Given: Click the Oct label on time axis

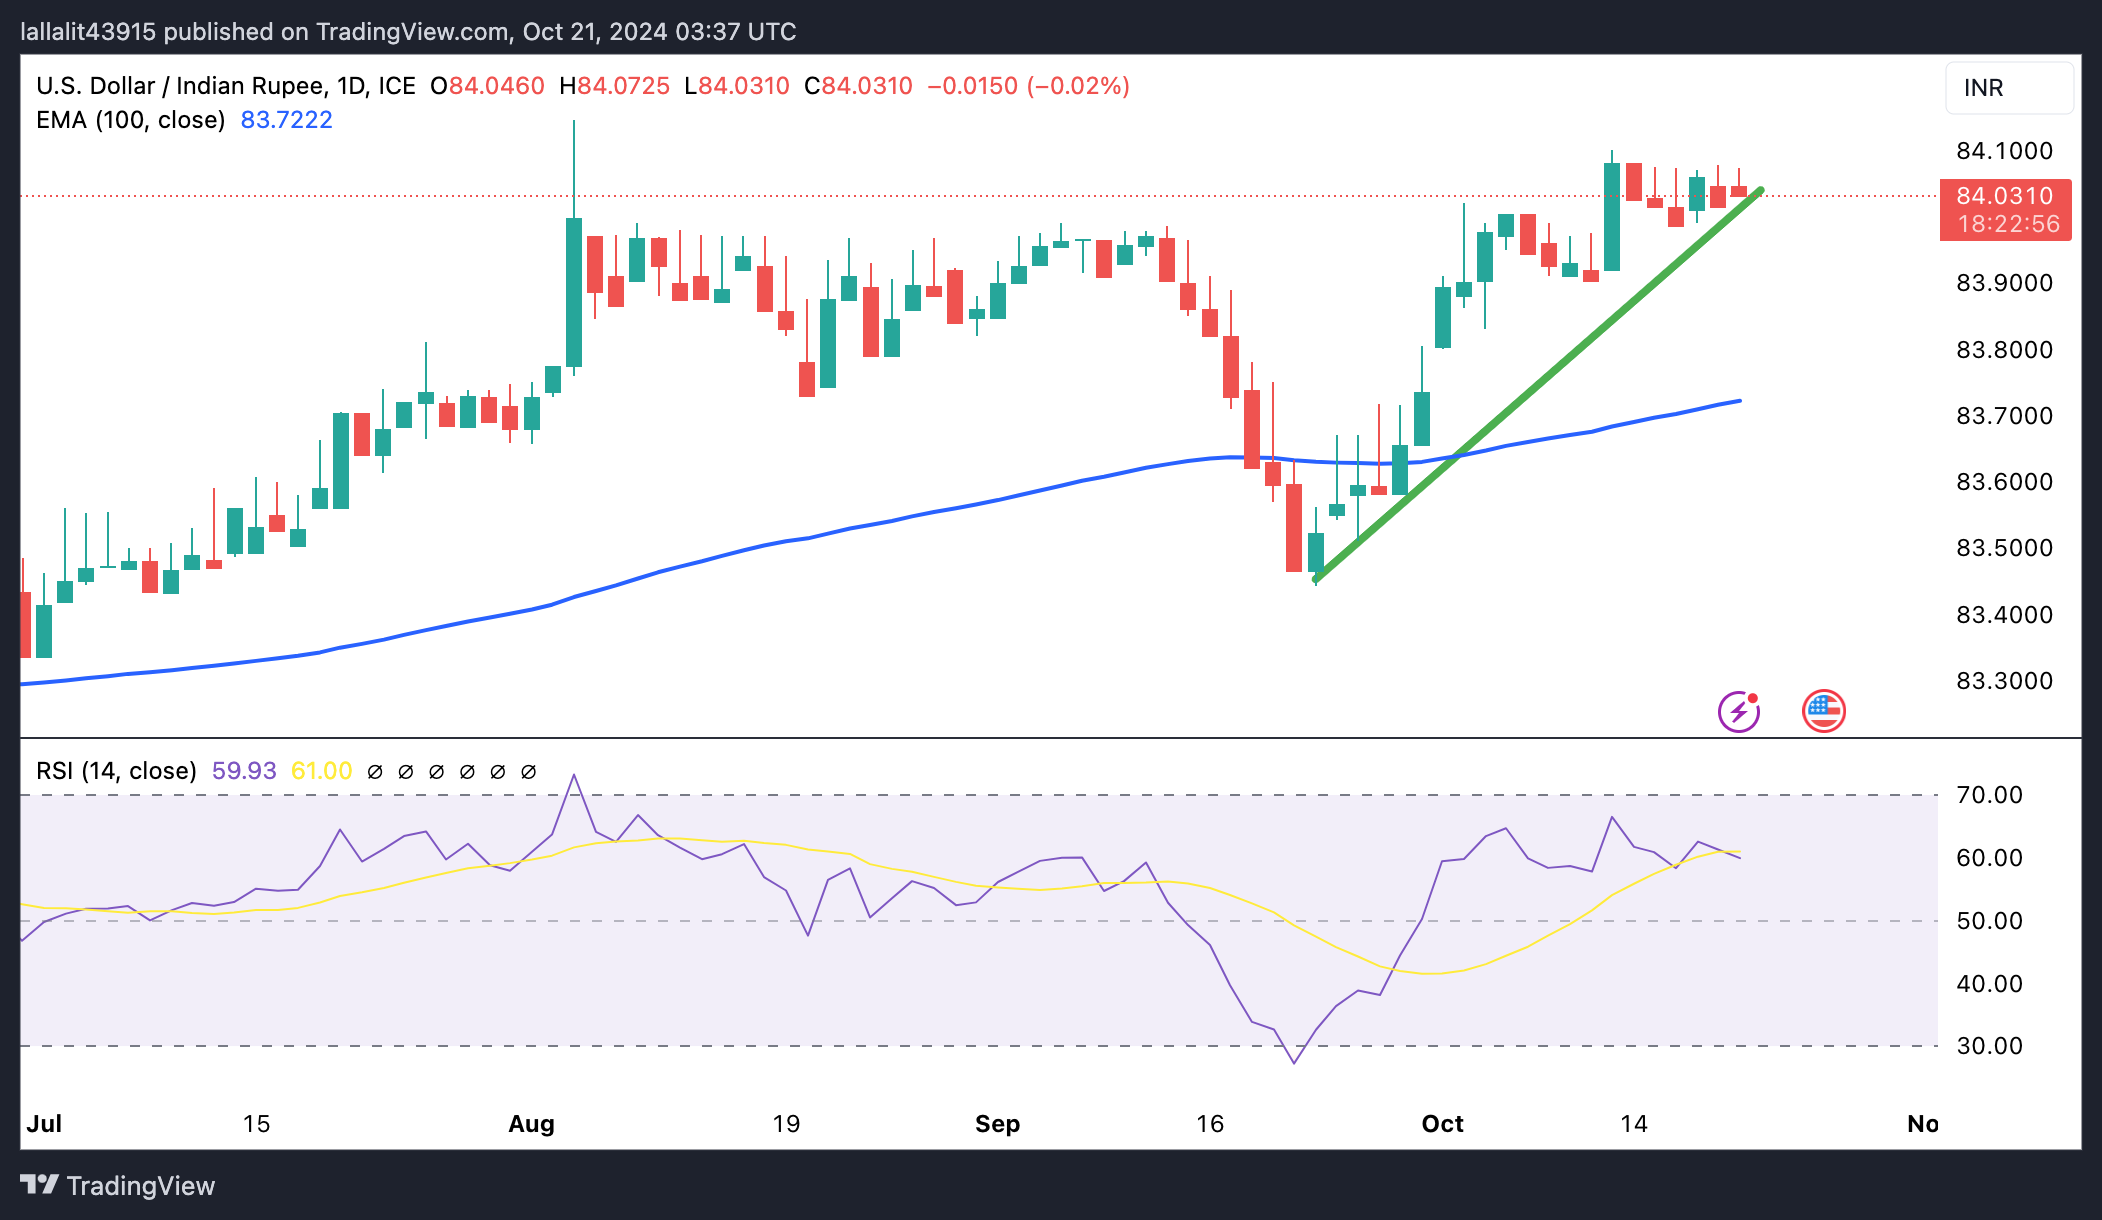Looking at the screenshot, I should pyautogui.click(x=1442, y=1124).
